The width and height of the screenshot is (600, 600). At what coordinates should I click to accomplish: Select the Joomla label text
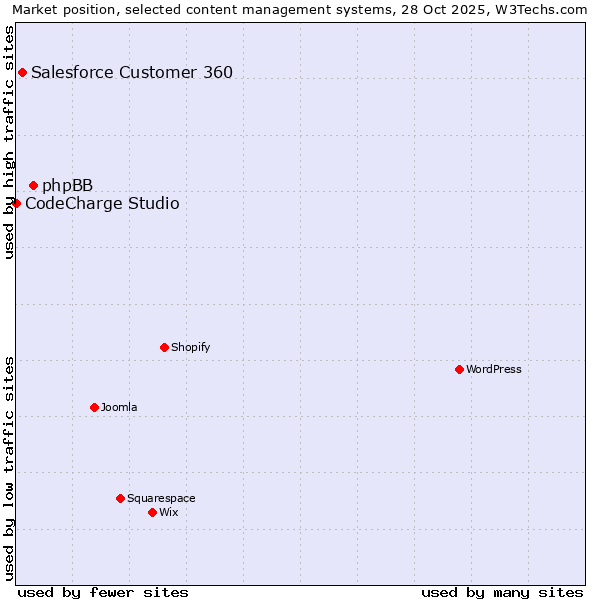(119, 407)
